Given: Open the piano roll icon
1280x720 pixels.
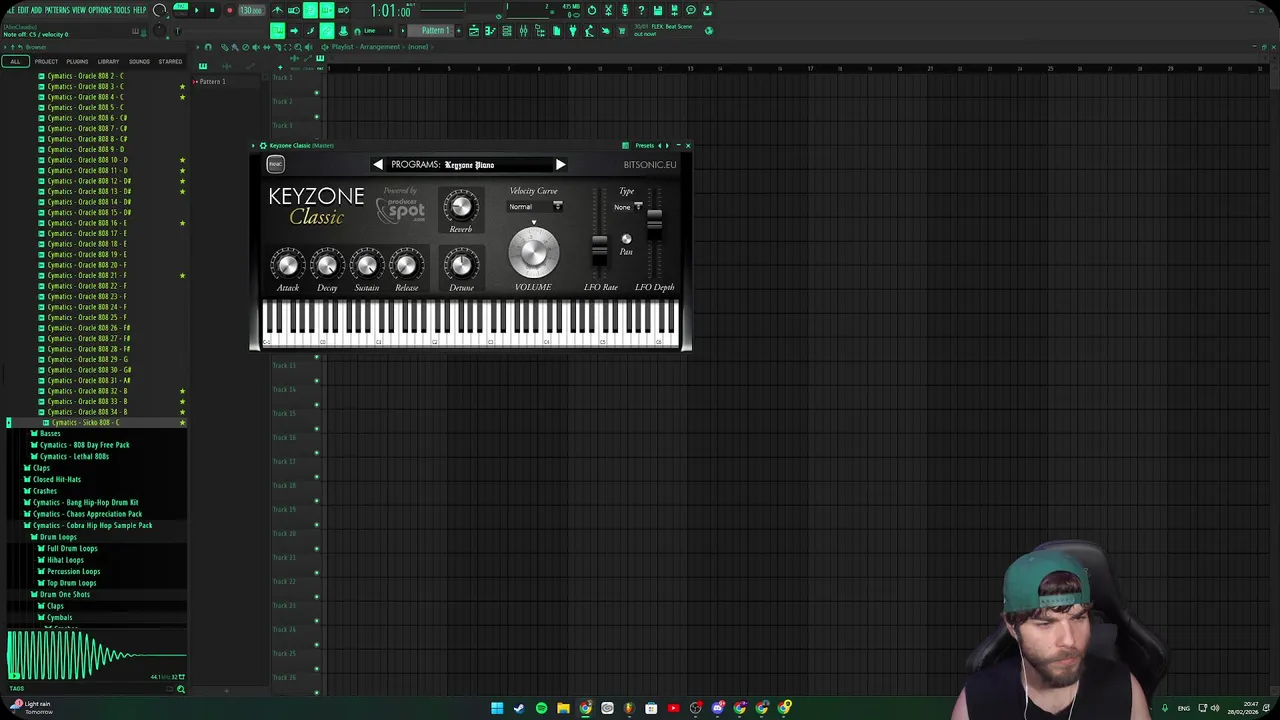Looking at the screenshot, I should pos(490,30).
